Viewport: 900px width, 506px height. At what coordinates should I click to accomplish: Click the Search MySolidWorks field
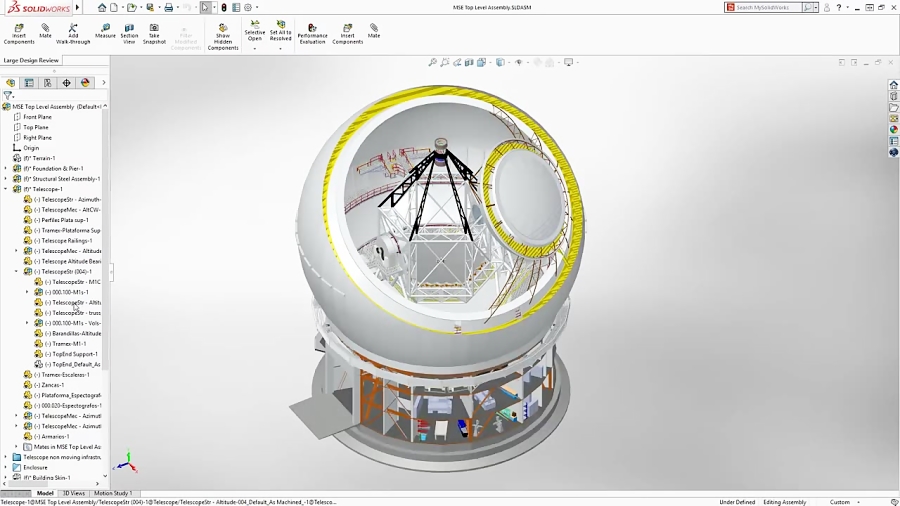coord(768,7)
